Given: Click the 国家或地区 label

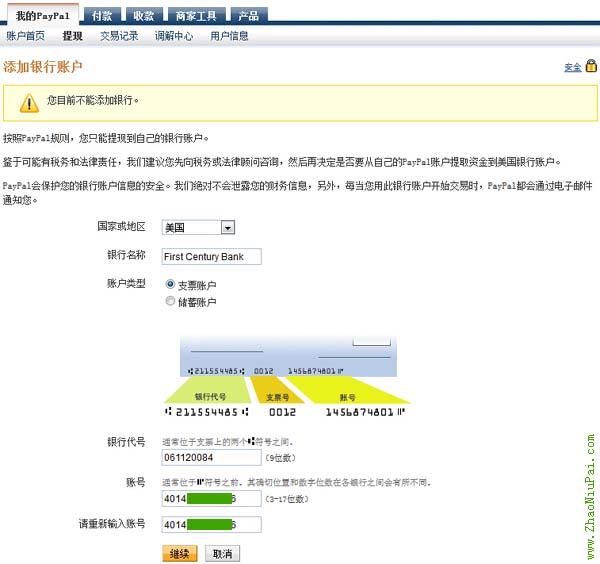Looking at the screenshot, I should pyautogui.click(x=121, y=226).
